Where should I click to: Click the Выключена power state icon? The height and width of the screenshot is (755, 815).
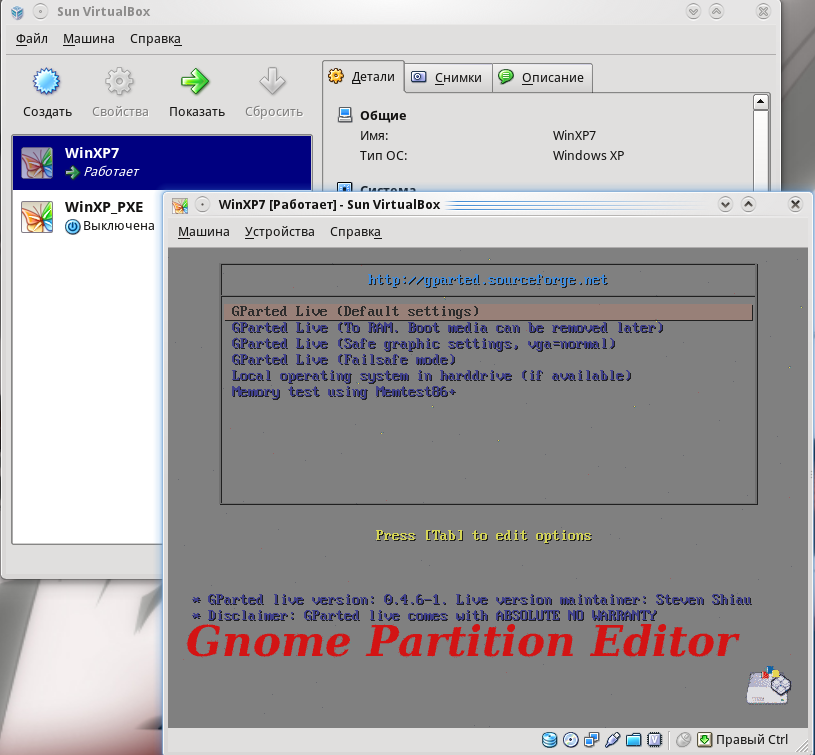pyautogui.click(x=73, y=227)
